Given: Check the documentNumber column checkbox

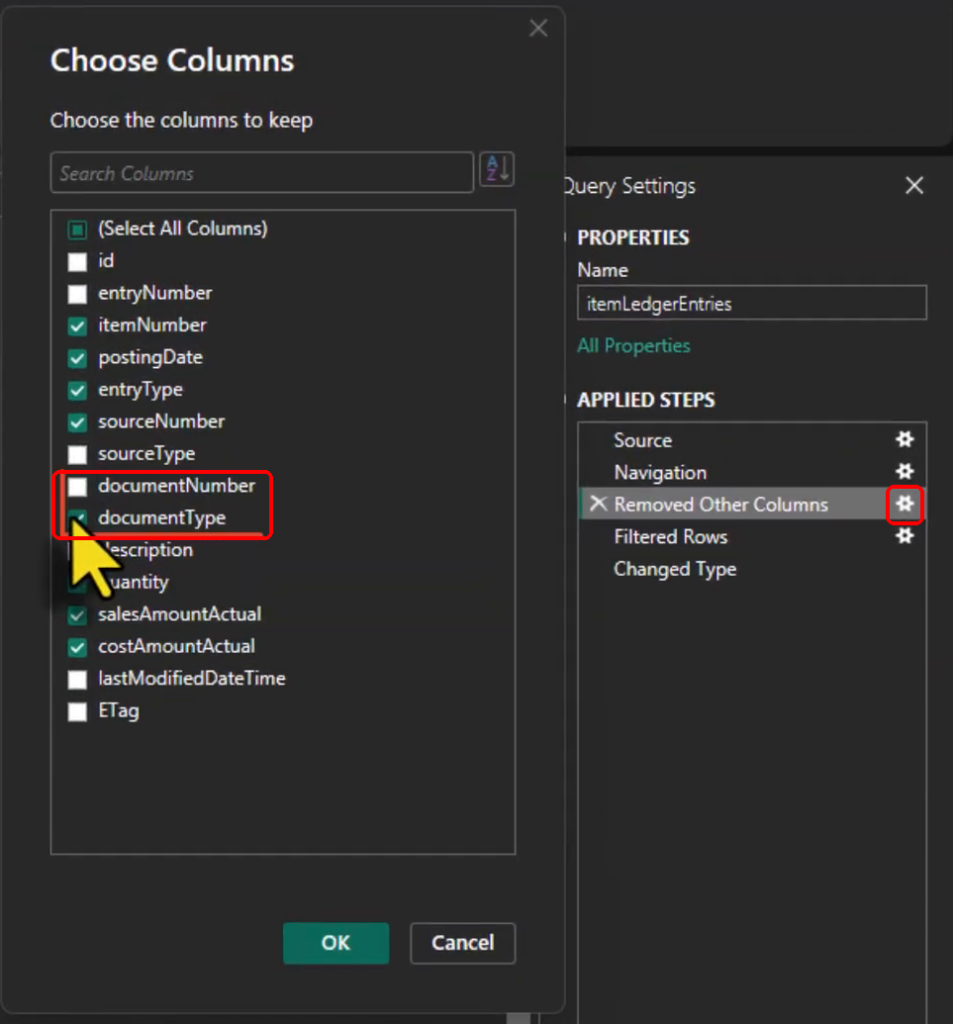Looking at the screenshot, I should point(77,486).
